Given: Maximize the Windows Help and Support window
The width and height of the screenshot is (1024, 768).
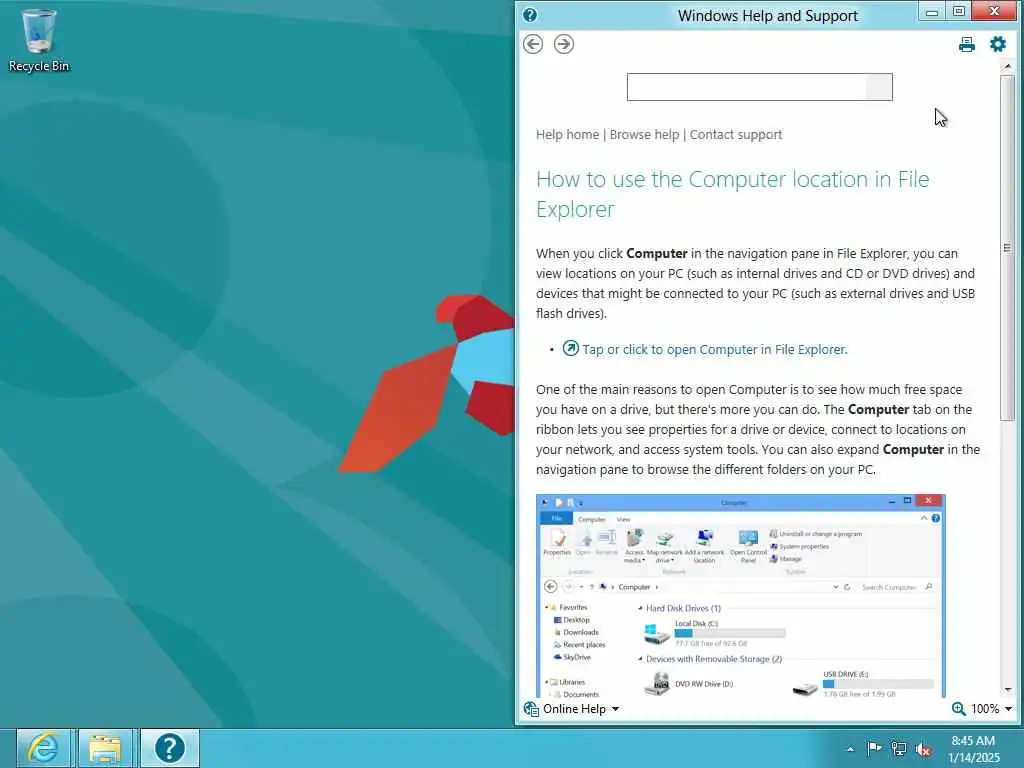Looking at the screenshot, I should [x=959, y=11].
